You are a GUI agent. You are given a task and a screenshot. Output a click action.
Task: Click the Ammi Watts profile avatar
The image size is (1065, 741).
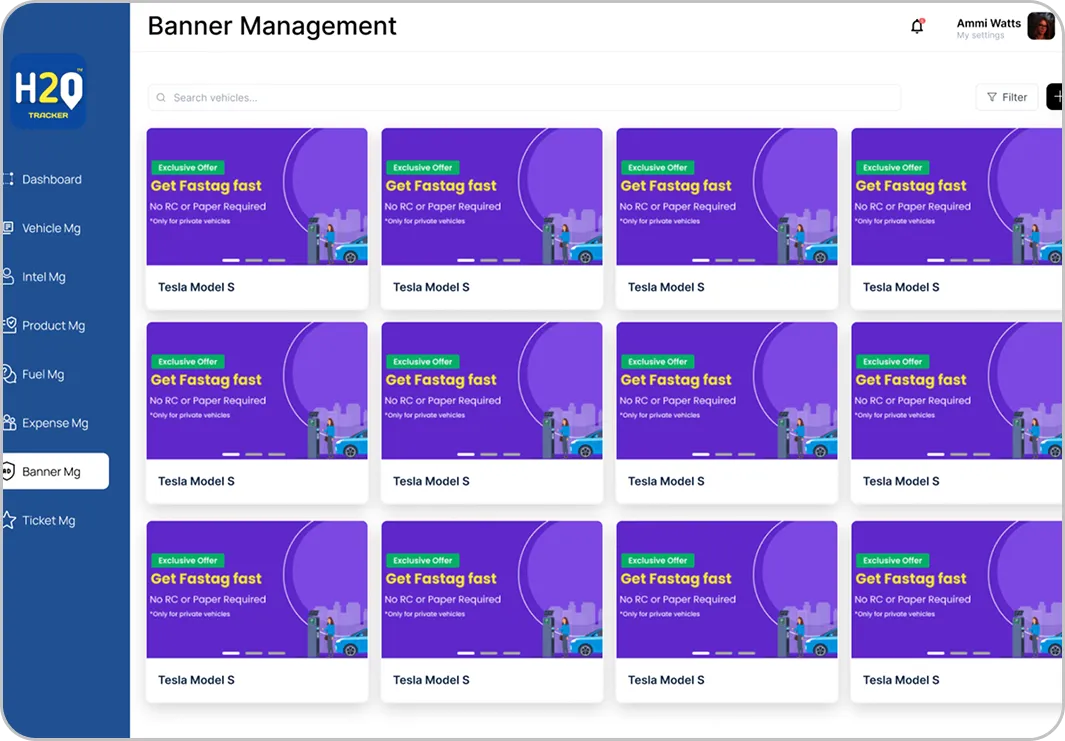(1041, 27)
